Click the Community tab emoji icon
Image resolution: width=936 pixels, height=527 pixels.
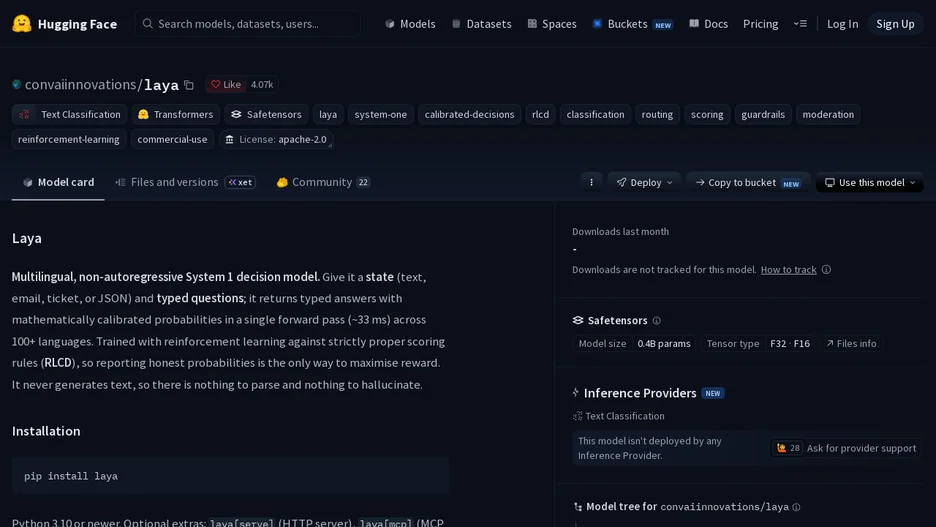(282, 183)
